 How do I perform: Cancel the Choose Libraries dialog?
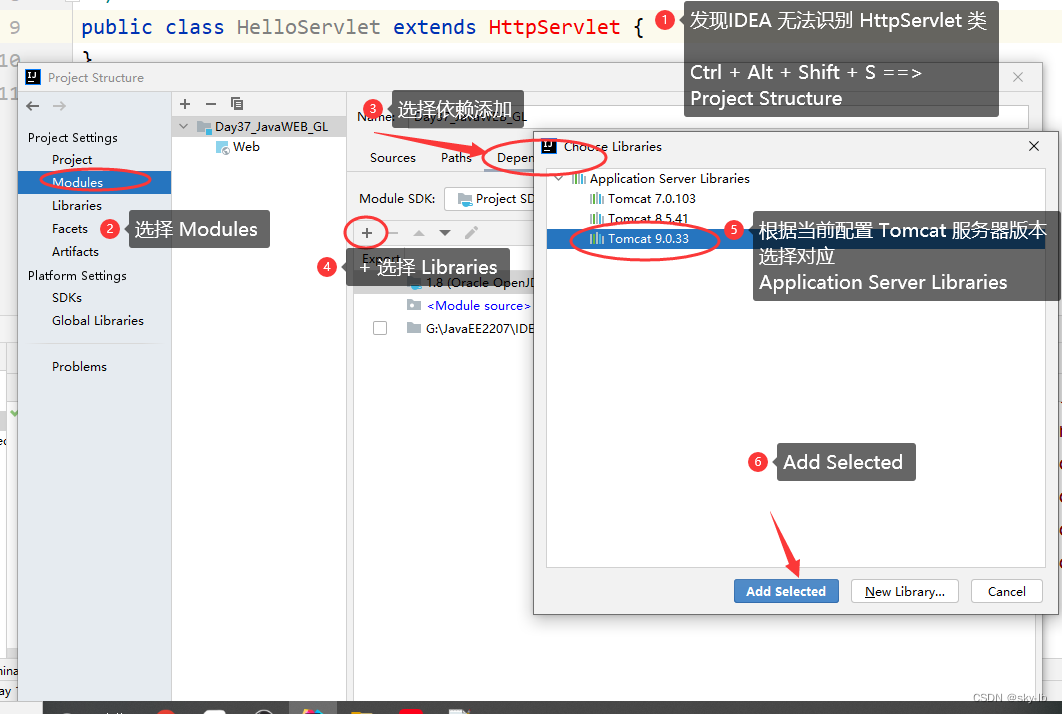coord(1006,591)
